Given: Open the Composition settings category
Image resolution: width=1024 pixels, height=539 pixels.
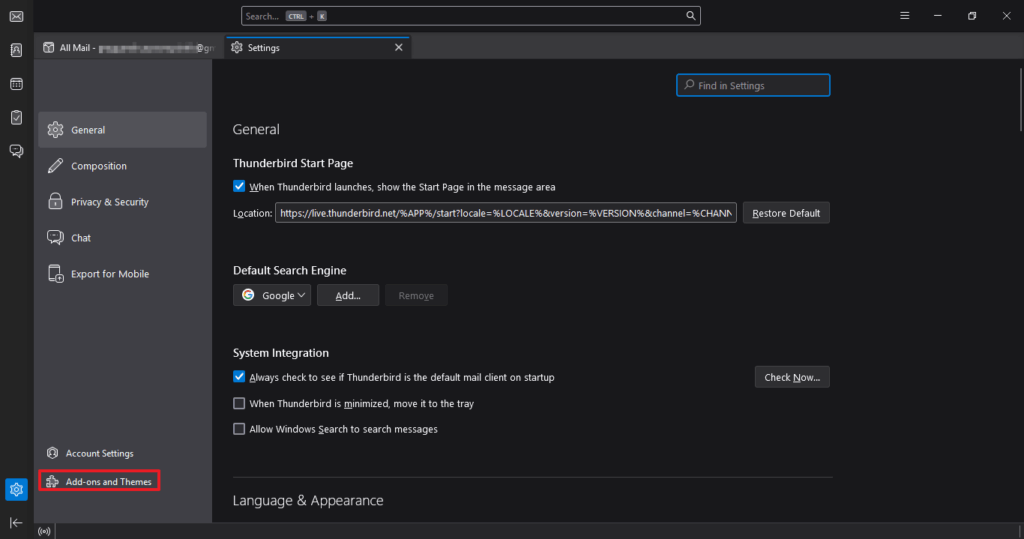Looking at the screenshot, I should 123,166.
